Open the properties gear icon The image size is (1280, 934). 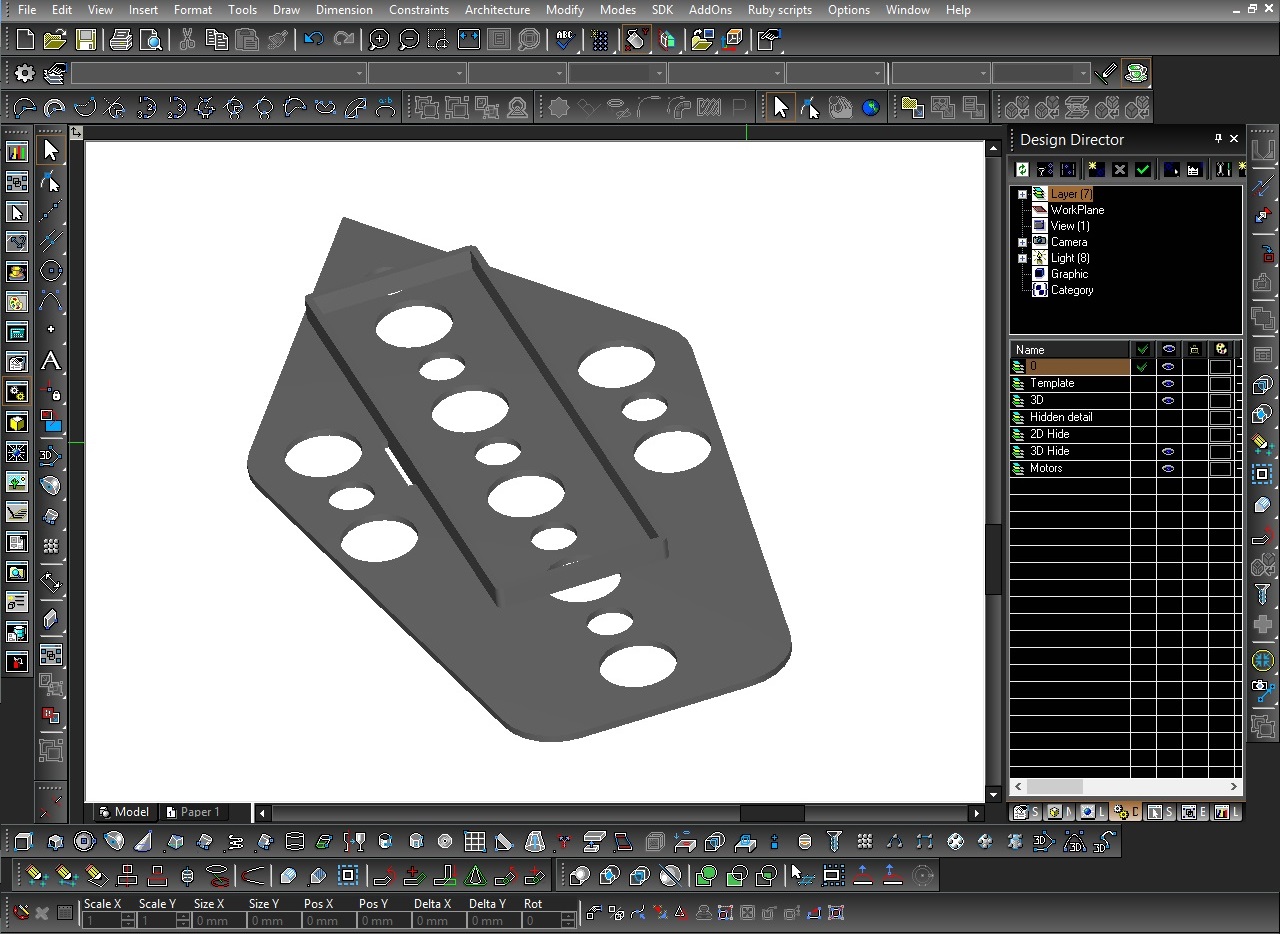click(x=25, y=73)
